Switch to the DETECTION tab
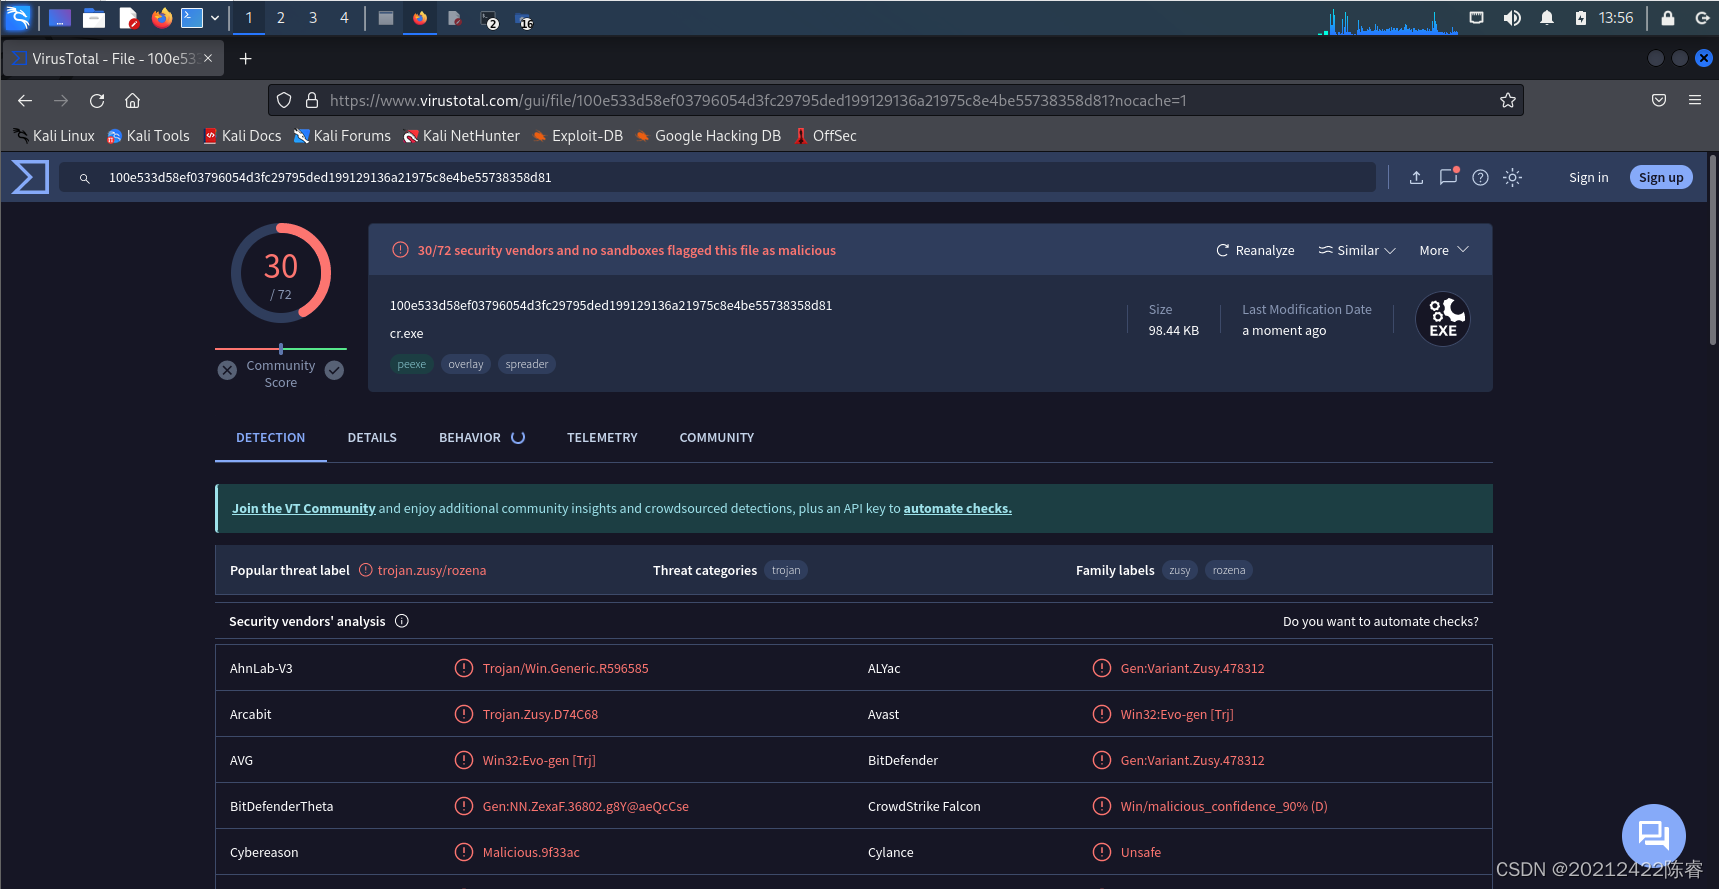Viewport: 1719px width, 889px height. tap(271, 438)
